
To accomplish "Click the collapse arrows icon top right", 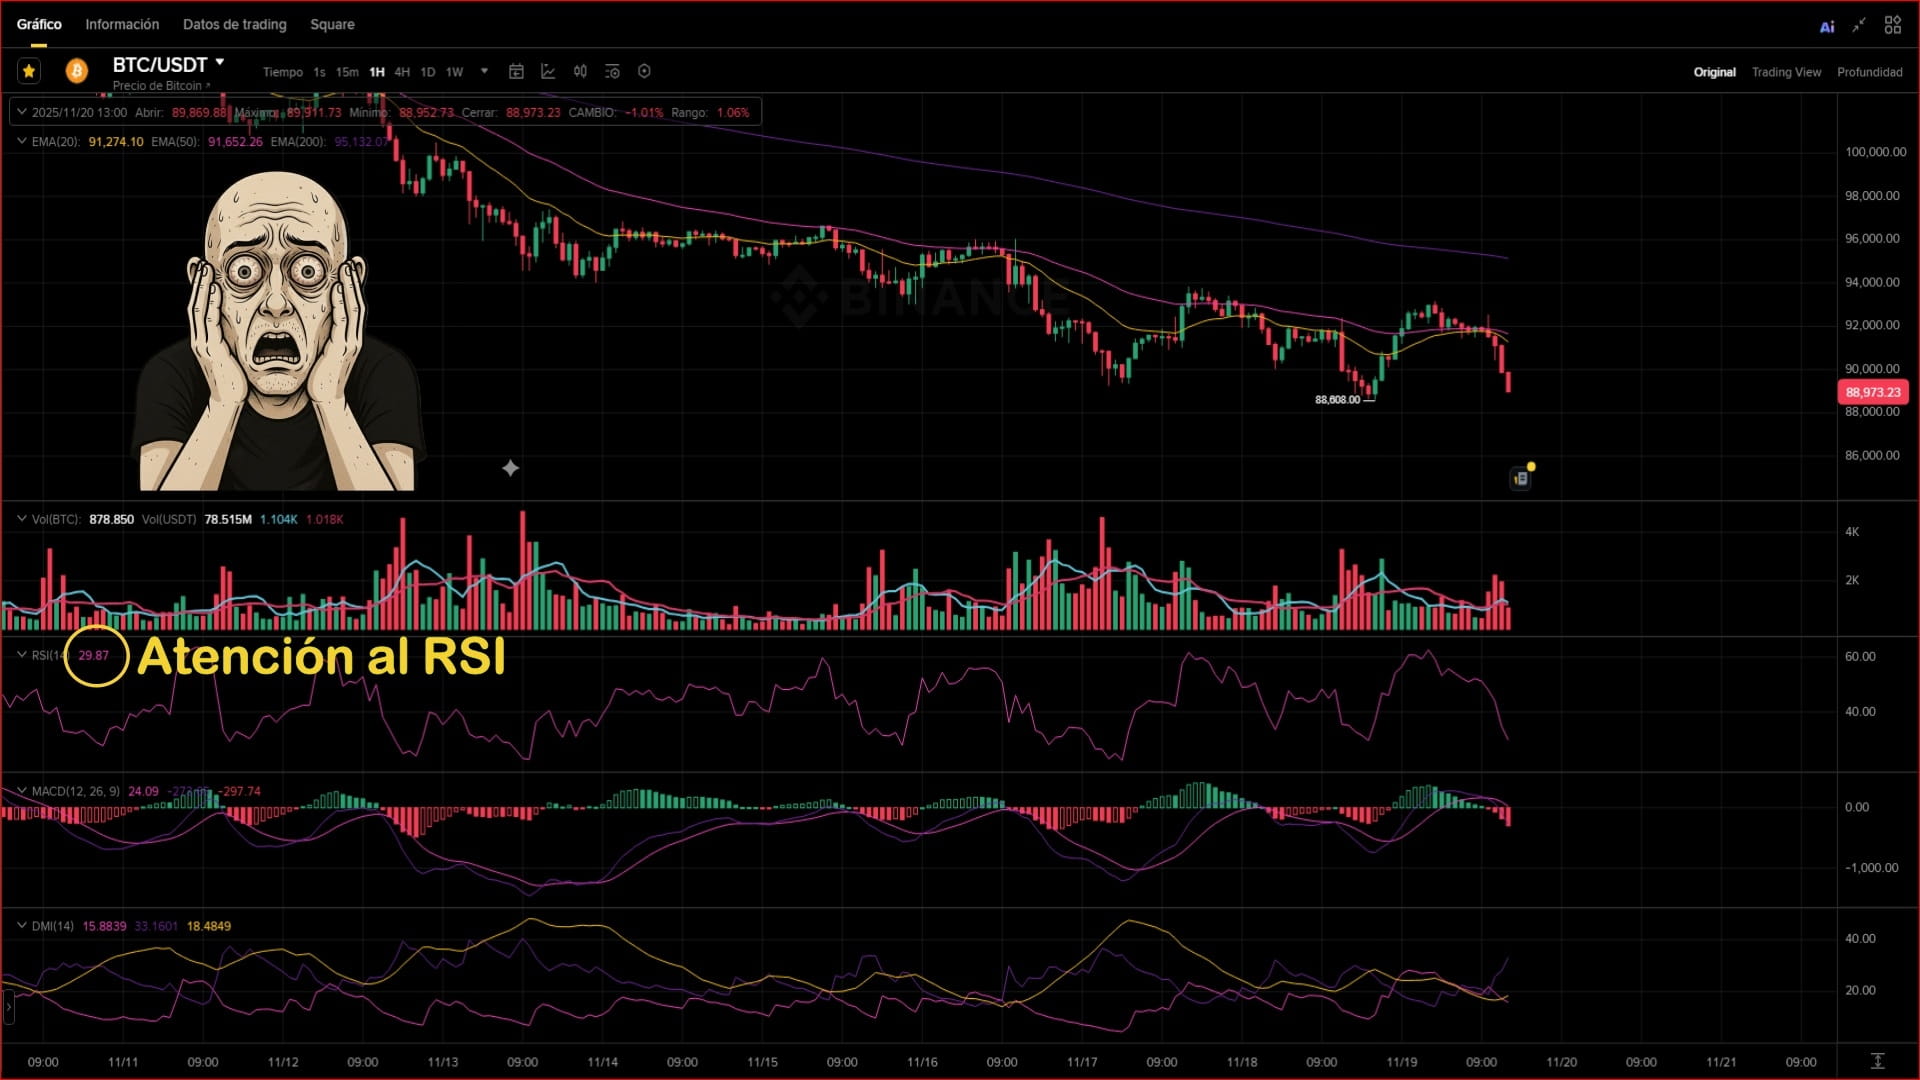I will [1859, 25].
